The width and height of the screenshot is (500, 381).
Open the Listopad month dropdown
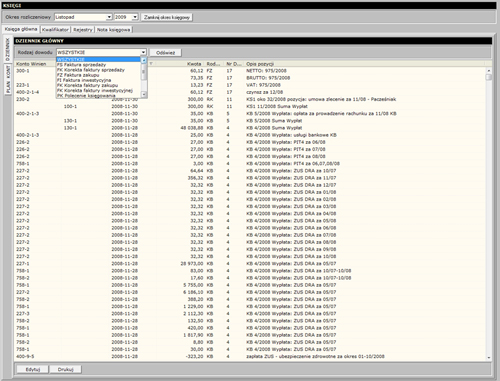(x=109, y=17)
